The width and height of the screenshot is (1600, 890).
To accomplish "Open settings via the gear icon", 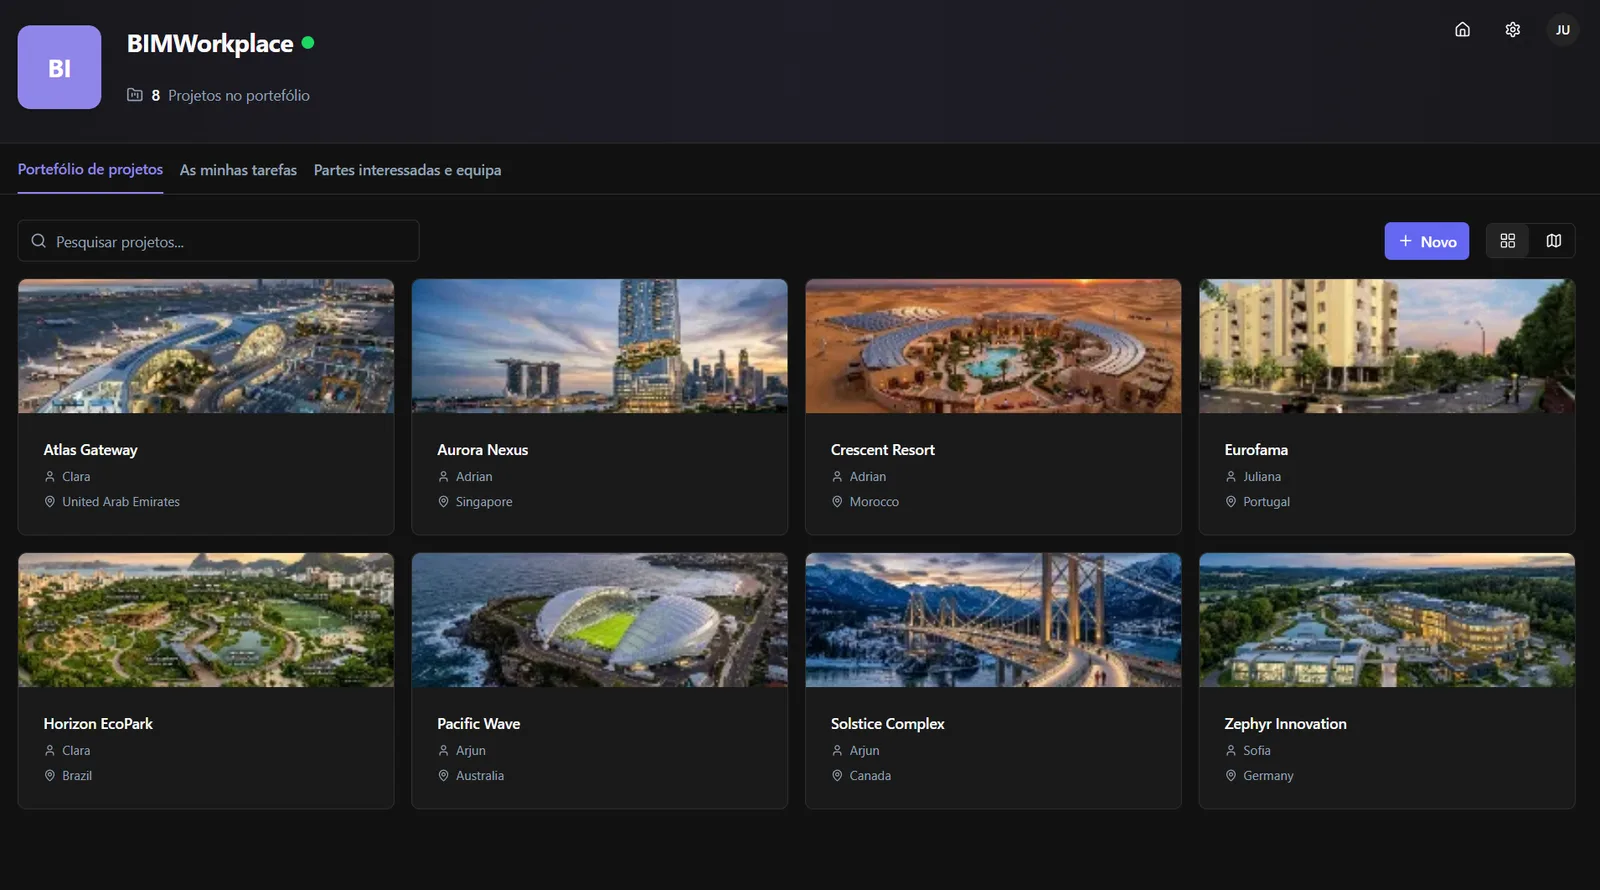I will click(x=1512, y=30).
